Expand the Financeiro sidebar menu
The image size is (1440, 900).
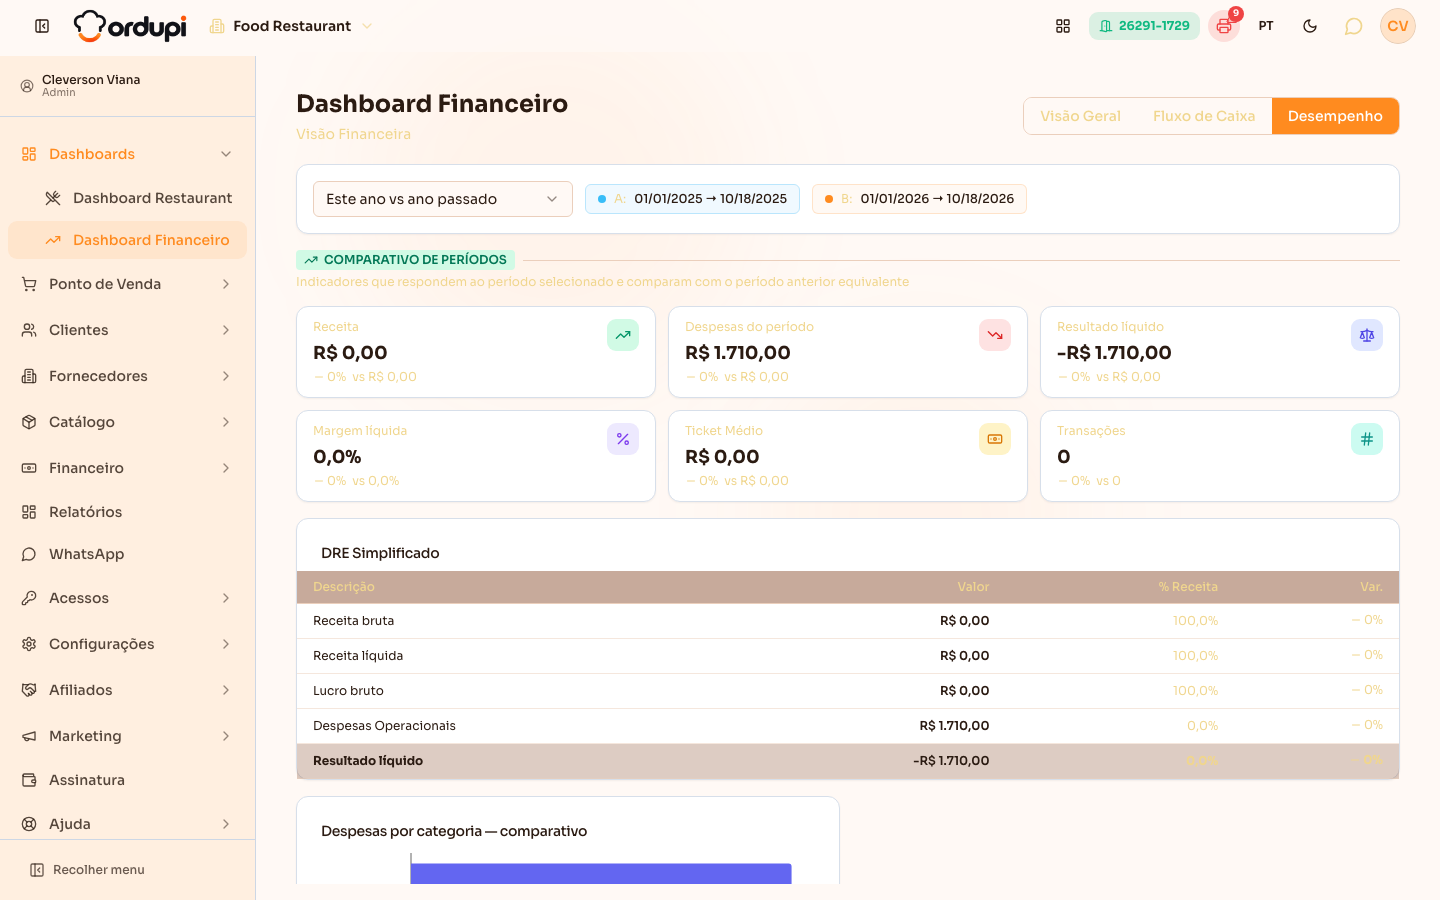coord(127,468)
